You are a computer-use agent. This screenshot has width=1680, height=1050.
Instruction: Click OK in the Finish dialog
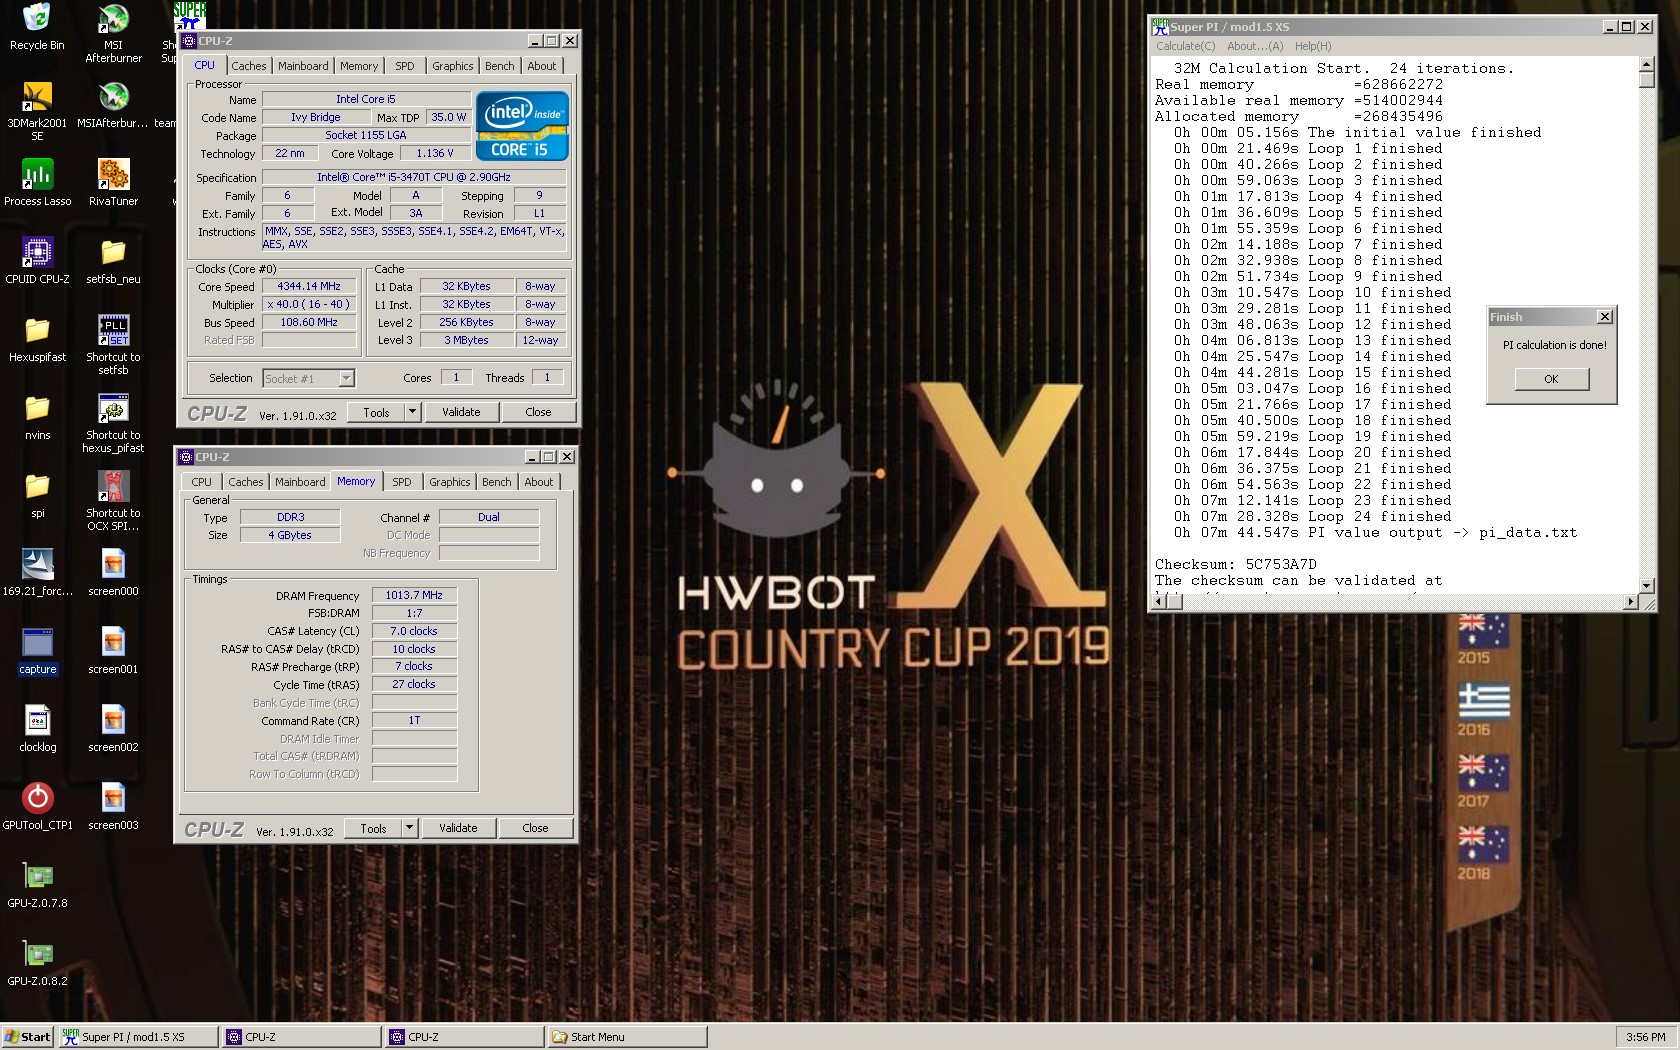pyautogui.click(x=1551, y=379)
